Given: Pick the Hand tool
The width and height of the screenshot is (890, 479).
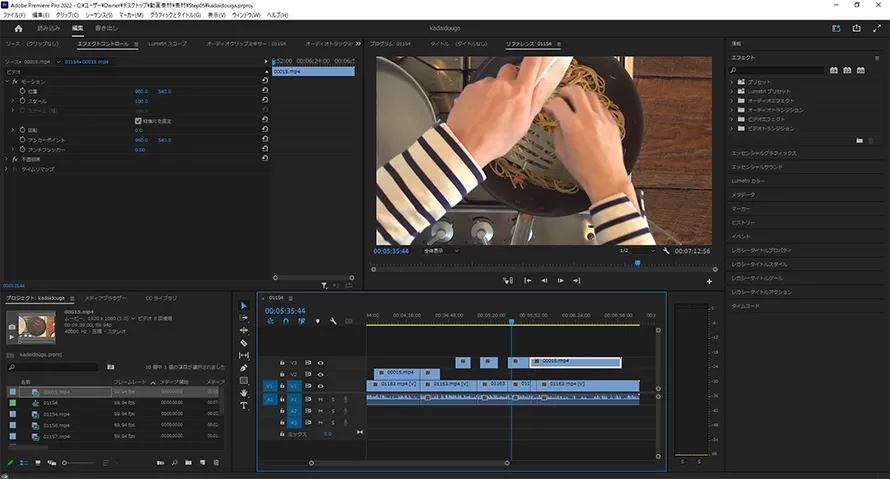Looking at the screenshot, I should (244, 393).
